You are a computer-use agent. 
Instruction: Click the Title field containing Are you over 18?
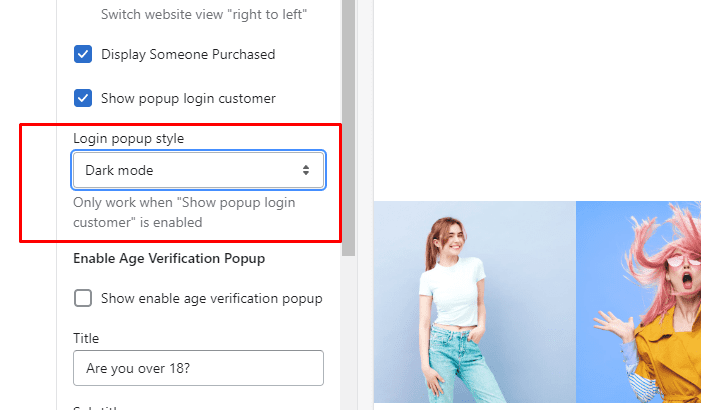[198, 368]
